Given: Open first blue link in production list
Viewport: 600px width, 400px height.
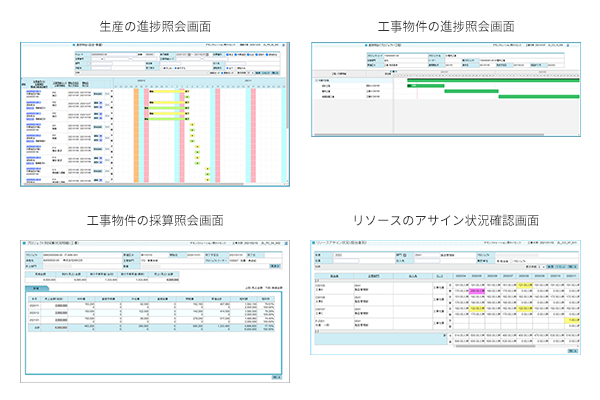Looking at the screenshot, I should [33, 90].
